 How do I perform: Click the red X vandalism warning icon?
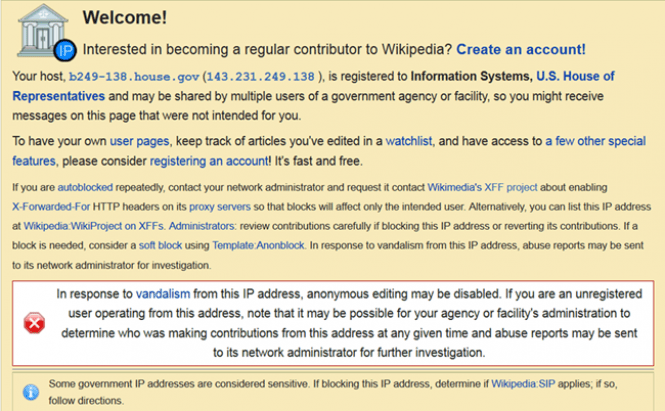pyautogui.click(x=34, y=323)
